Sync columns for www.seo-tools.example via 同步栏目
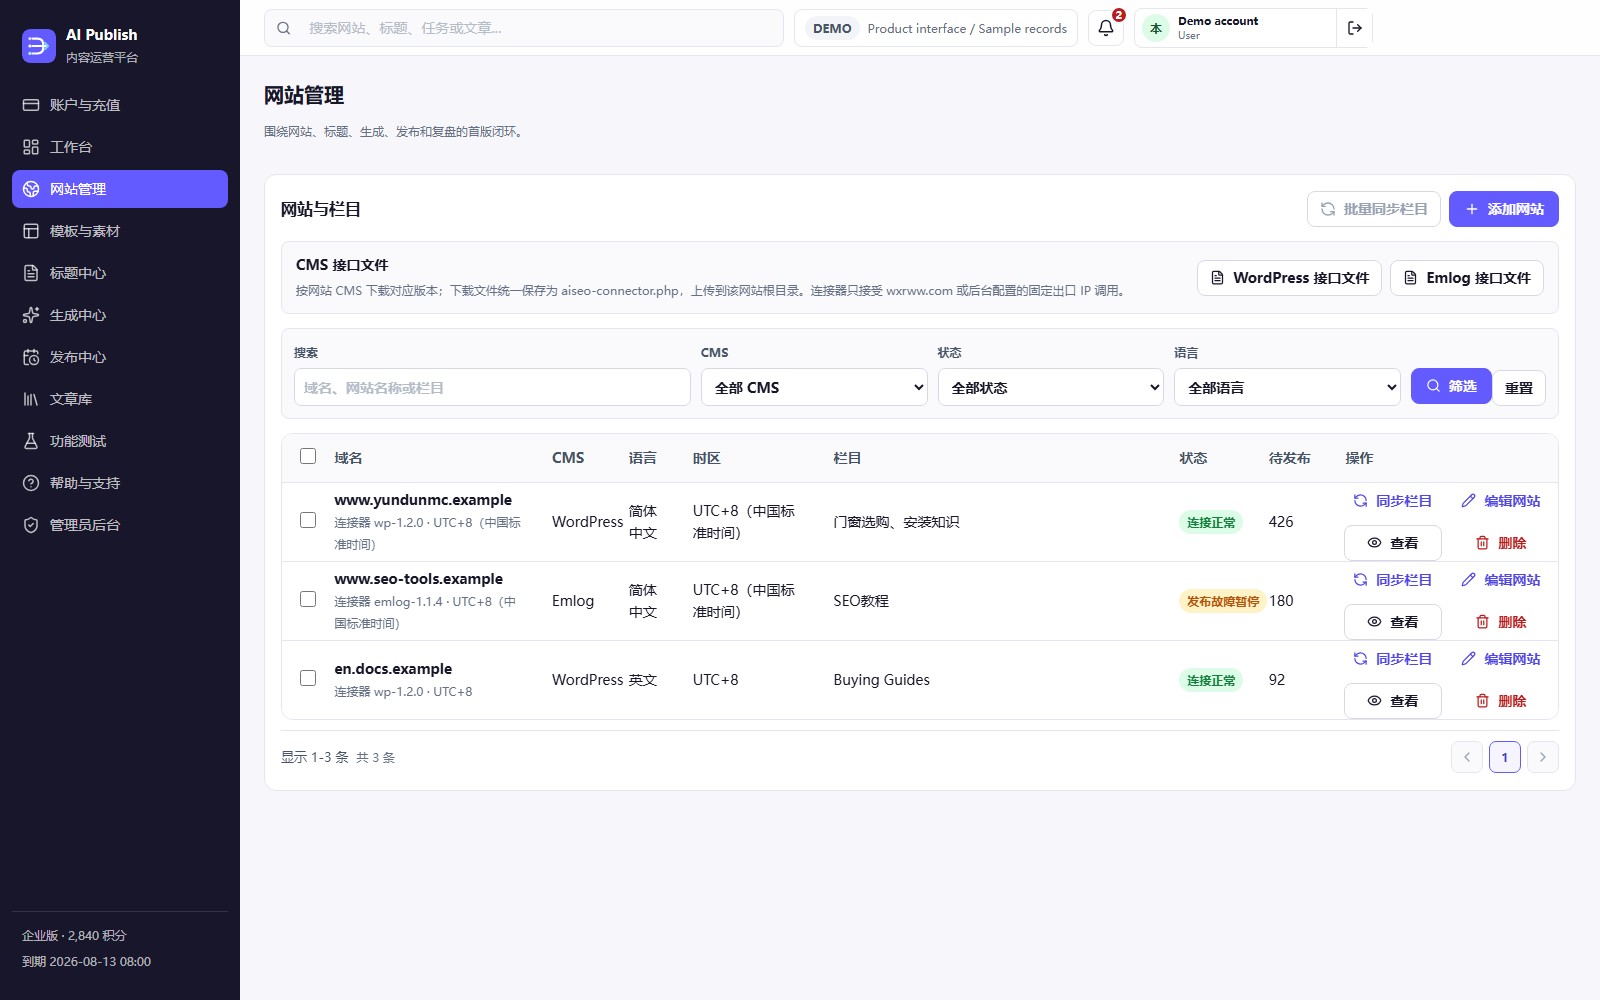The height and width of the screenshot is (1000, 1600). pos(1393,580)
